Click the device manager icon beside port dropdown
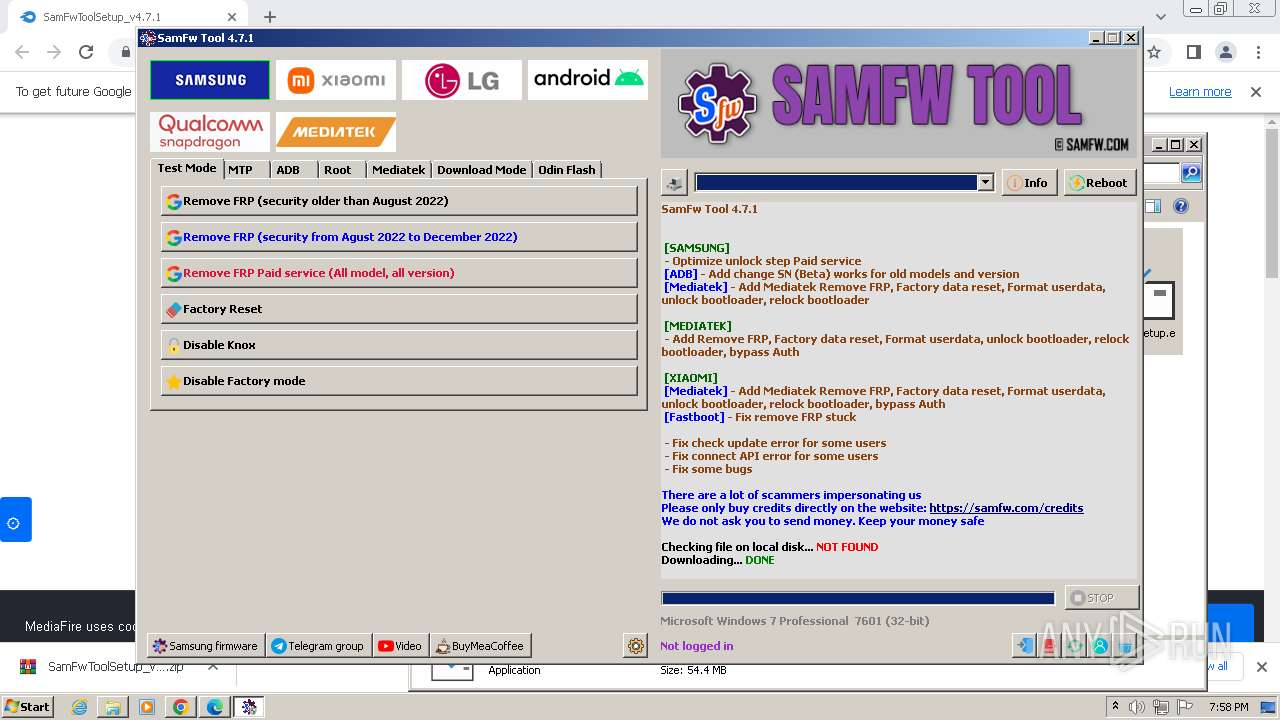The width and height of the screenshot is (1280, 720). pos(674,183)
